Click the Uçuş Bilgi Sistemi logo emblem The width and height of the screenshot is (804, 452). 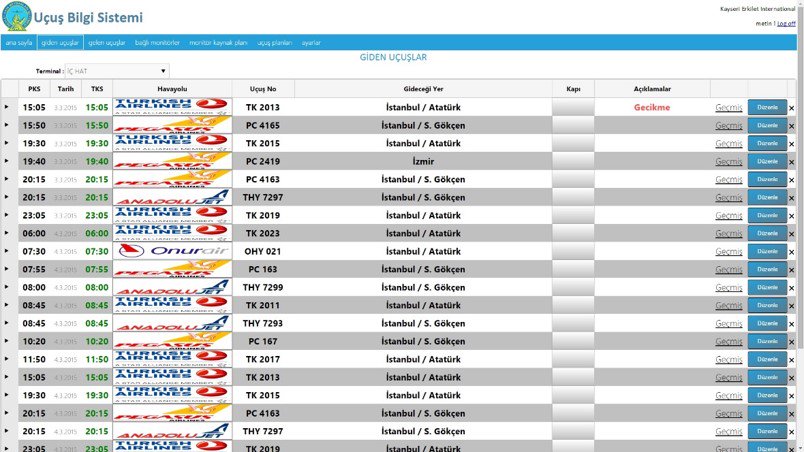[16, 16]
